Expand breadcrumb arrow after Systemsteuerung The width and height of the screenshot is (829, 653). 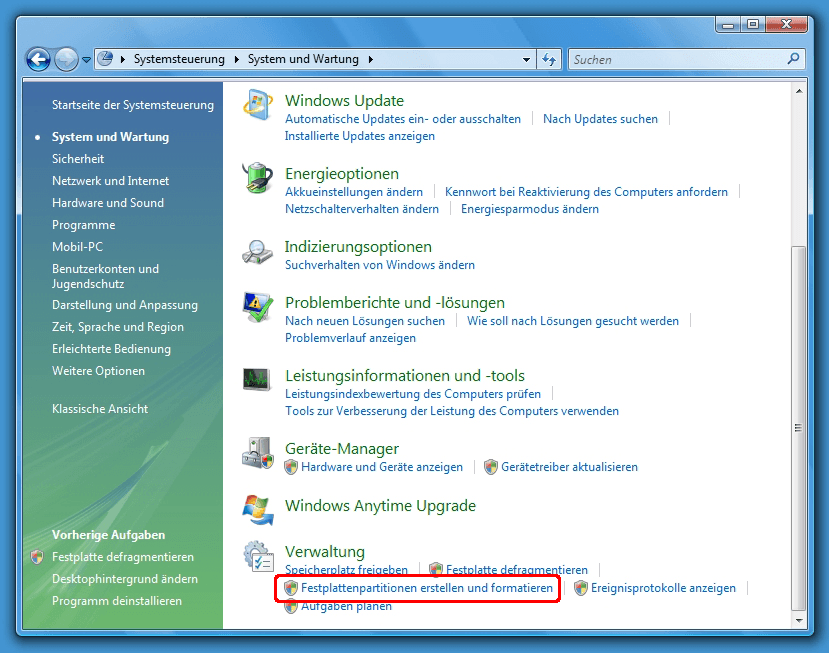click(x=236, y=59)
